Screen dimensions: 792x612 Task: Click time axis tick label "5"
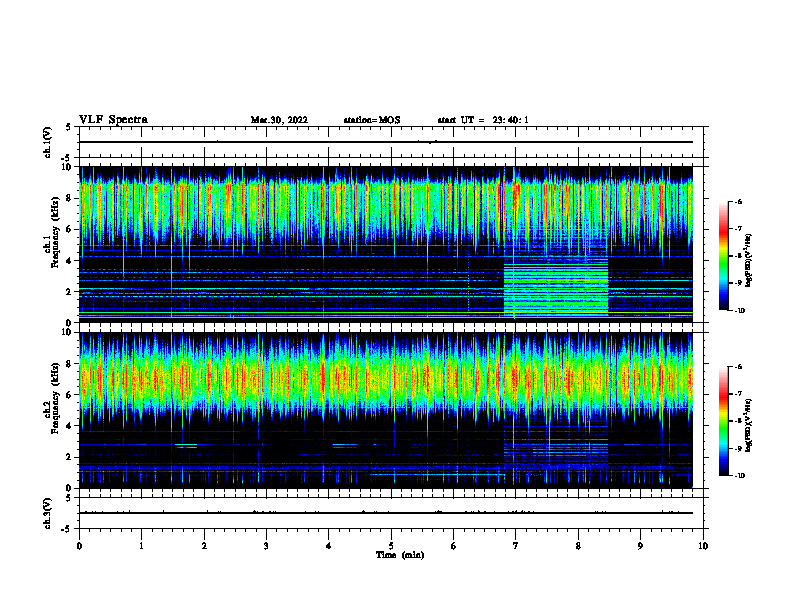click(x=391, y=546)
